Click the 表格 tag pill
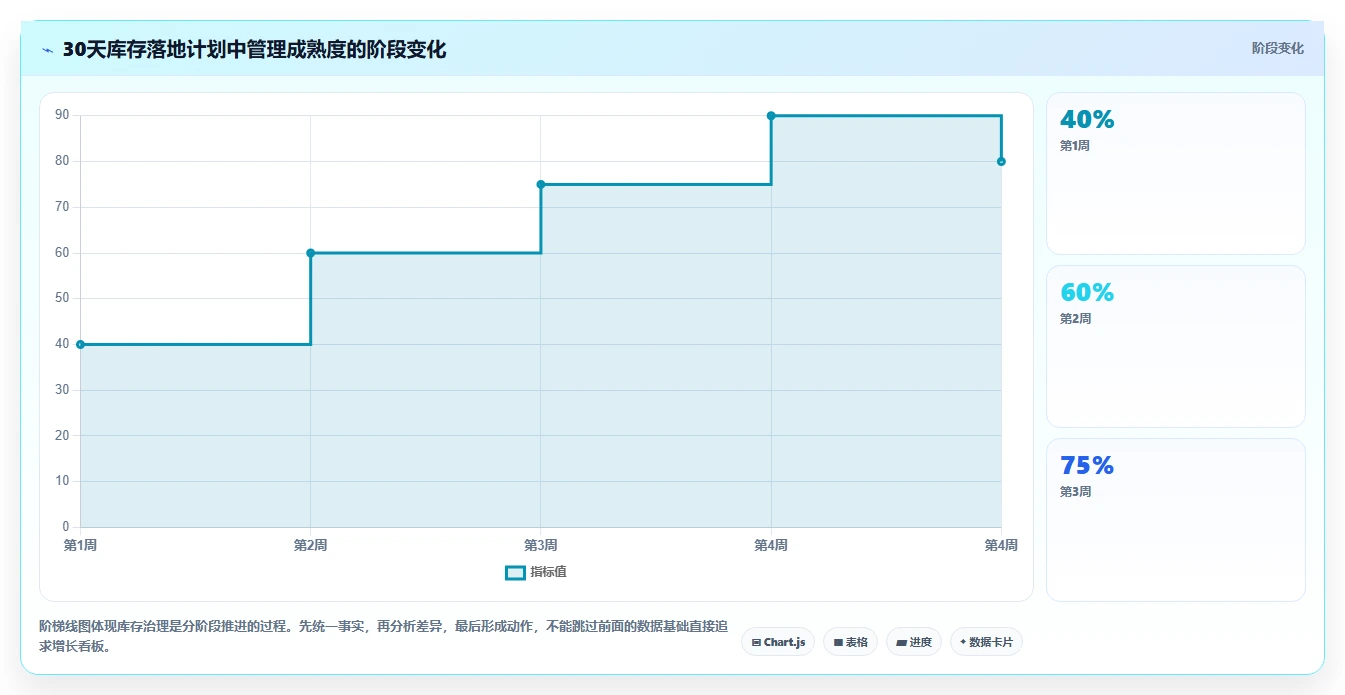This screenshot has width=1345, height=695. click(x=850, y=642)
